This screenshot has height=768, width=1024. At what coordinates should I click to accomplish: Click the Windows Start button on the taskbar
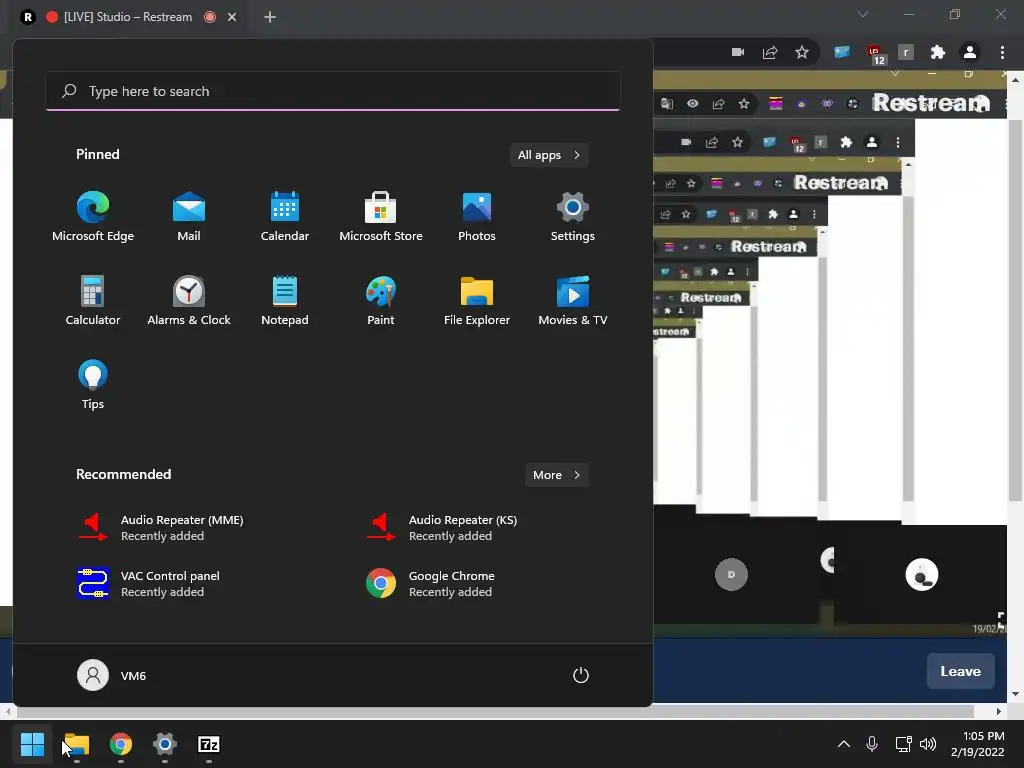click(x=32, y=744)
